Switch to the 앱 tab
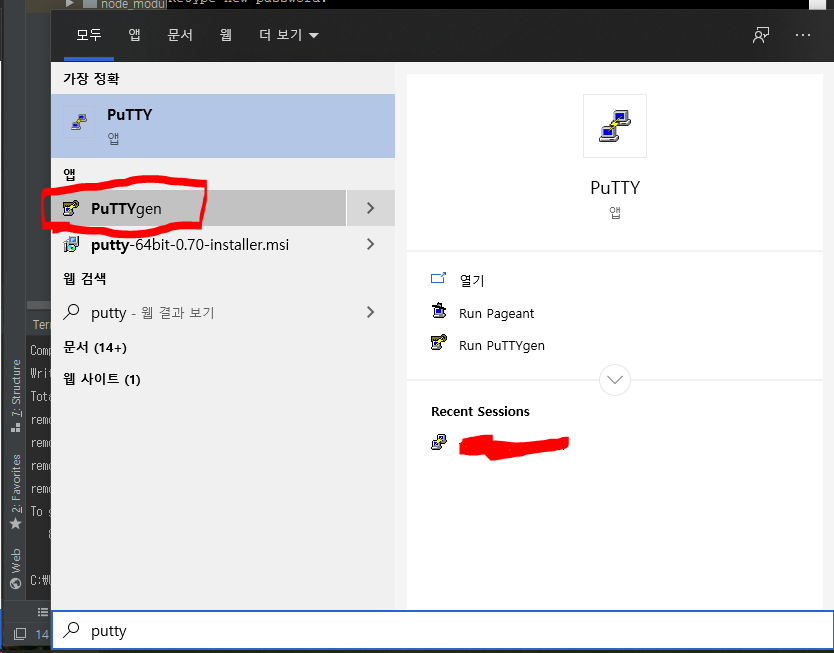This screenshot has height=653, width=834. [x=134, y=35]
